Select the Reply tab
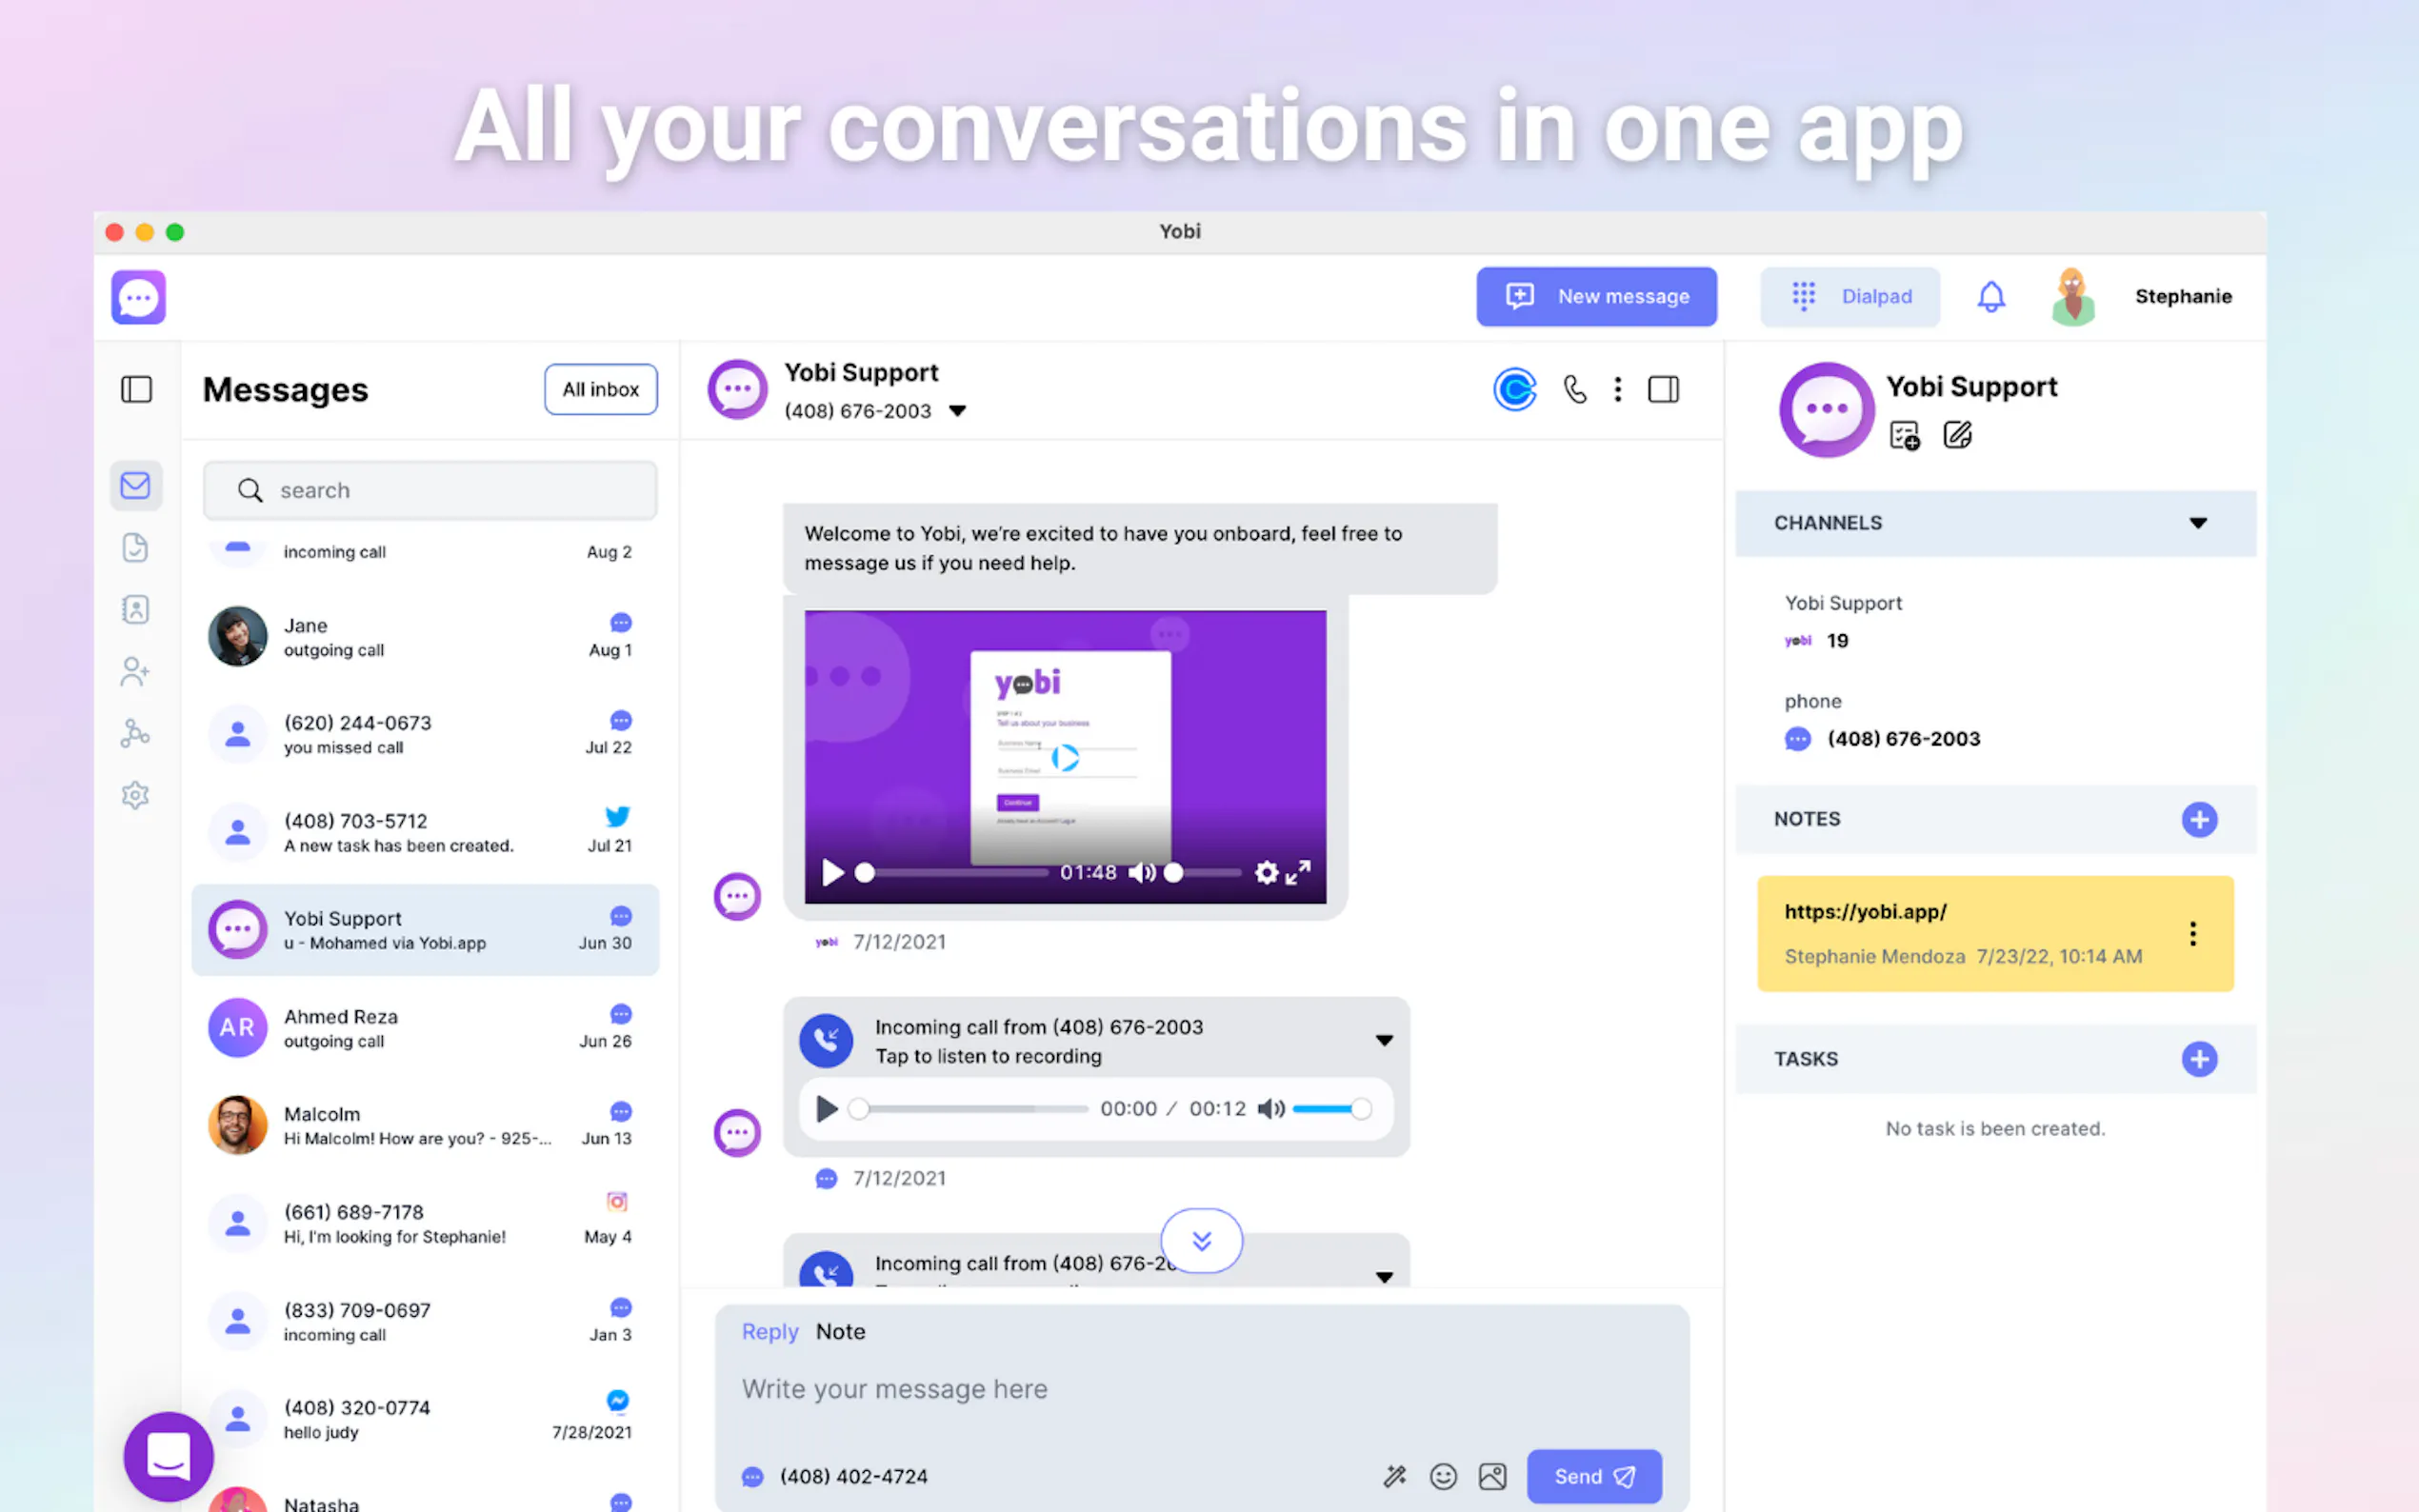Image resolution: width=2419 pixels, height=1512 pixels. [x=769, y=1331]
